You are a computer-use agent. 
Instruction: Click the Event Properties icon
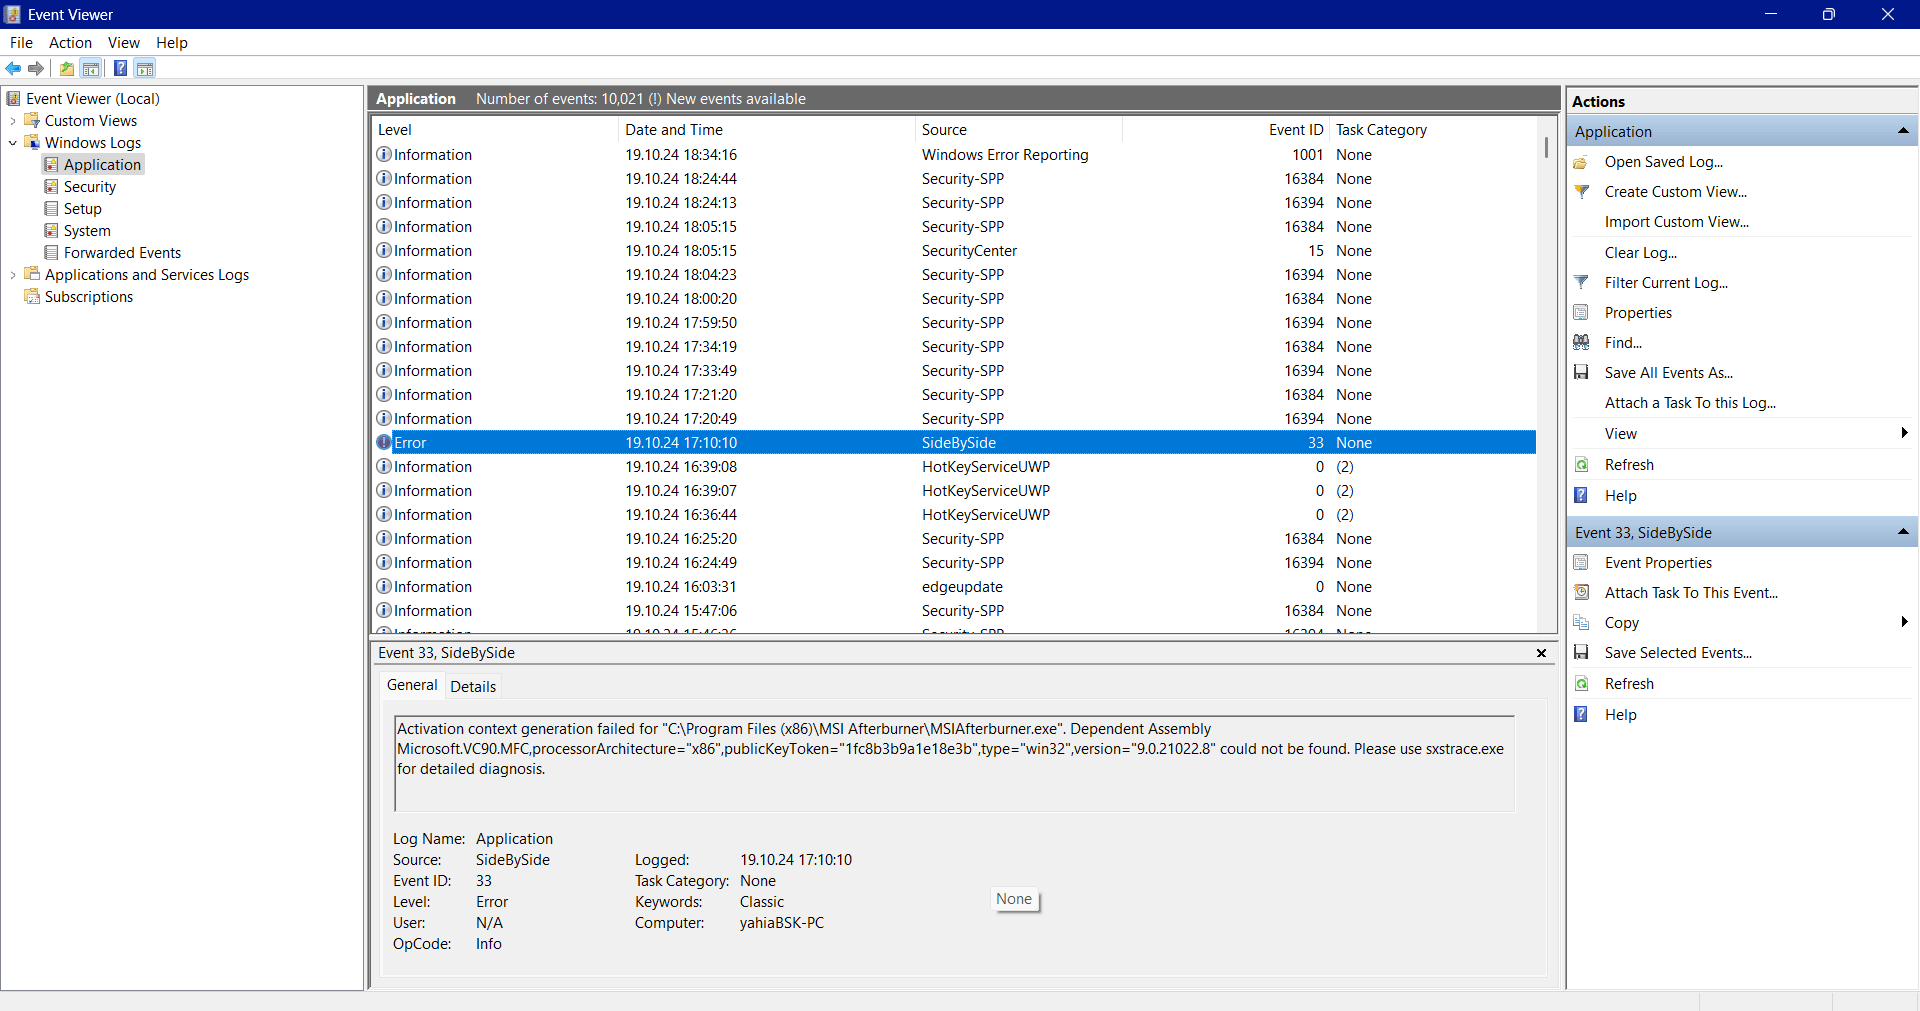click(1581, 563)
